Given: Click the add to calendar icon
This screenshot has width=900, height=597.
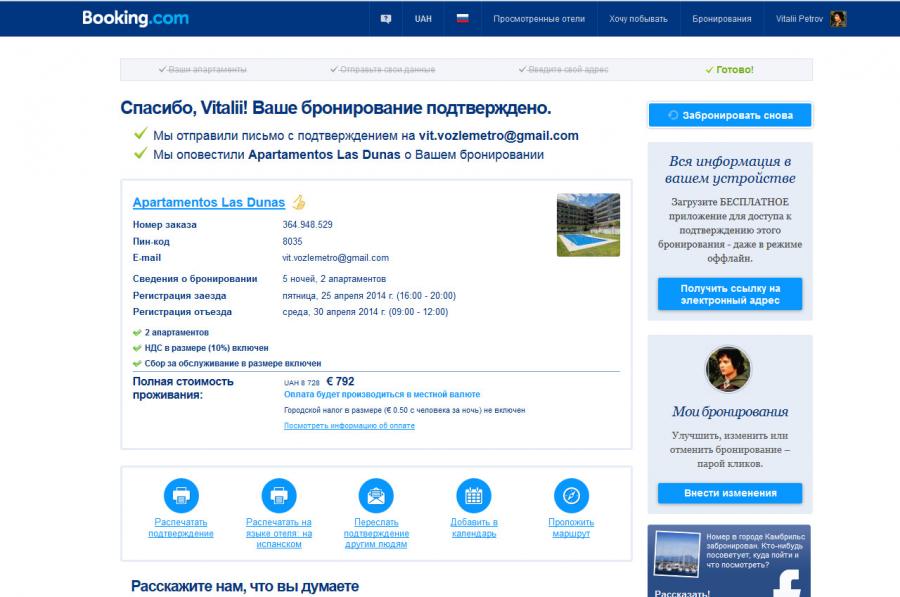Looking at the screenshot, I should click(474, 496).
